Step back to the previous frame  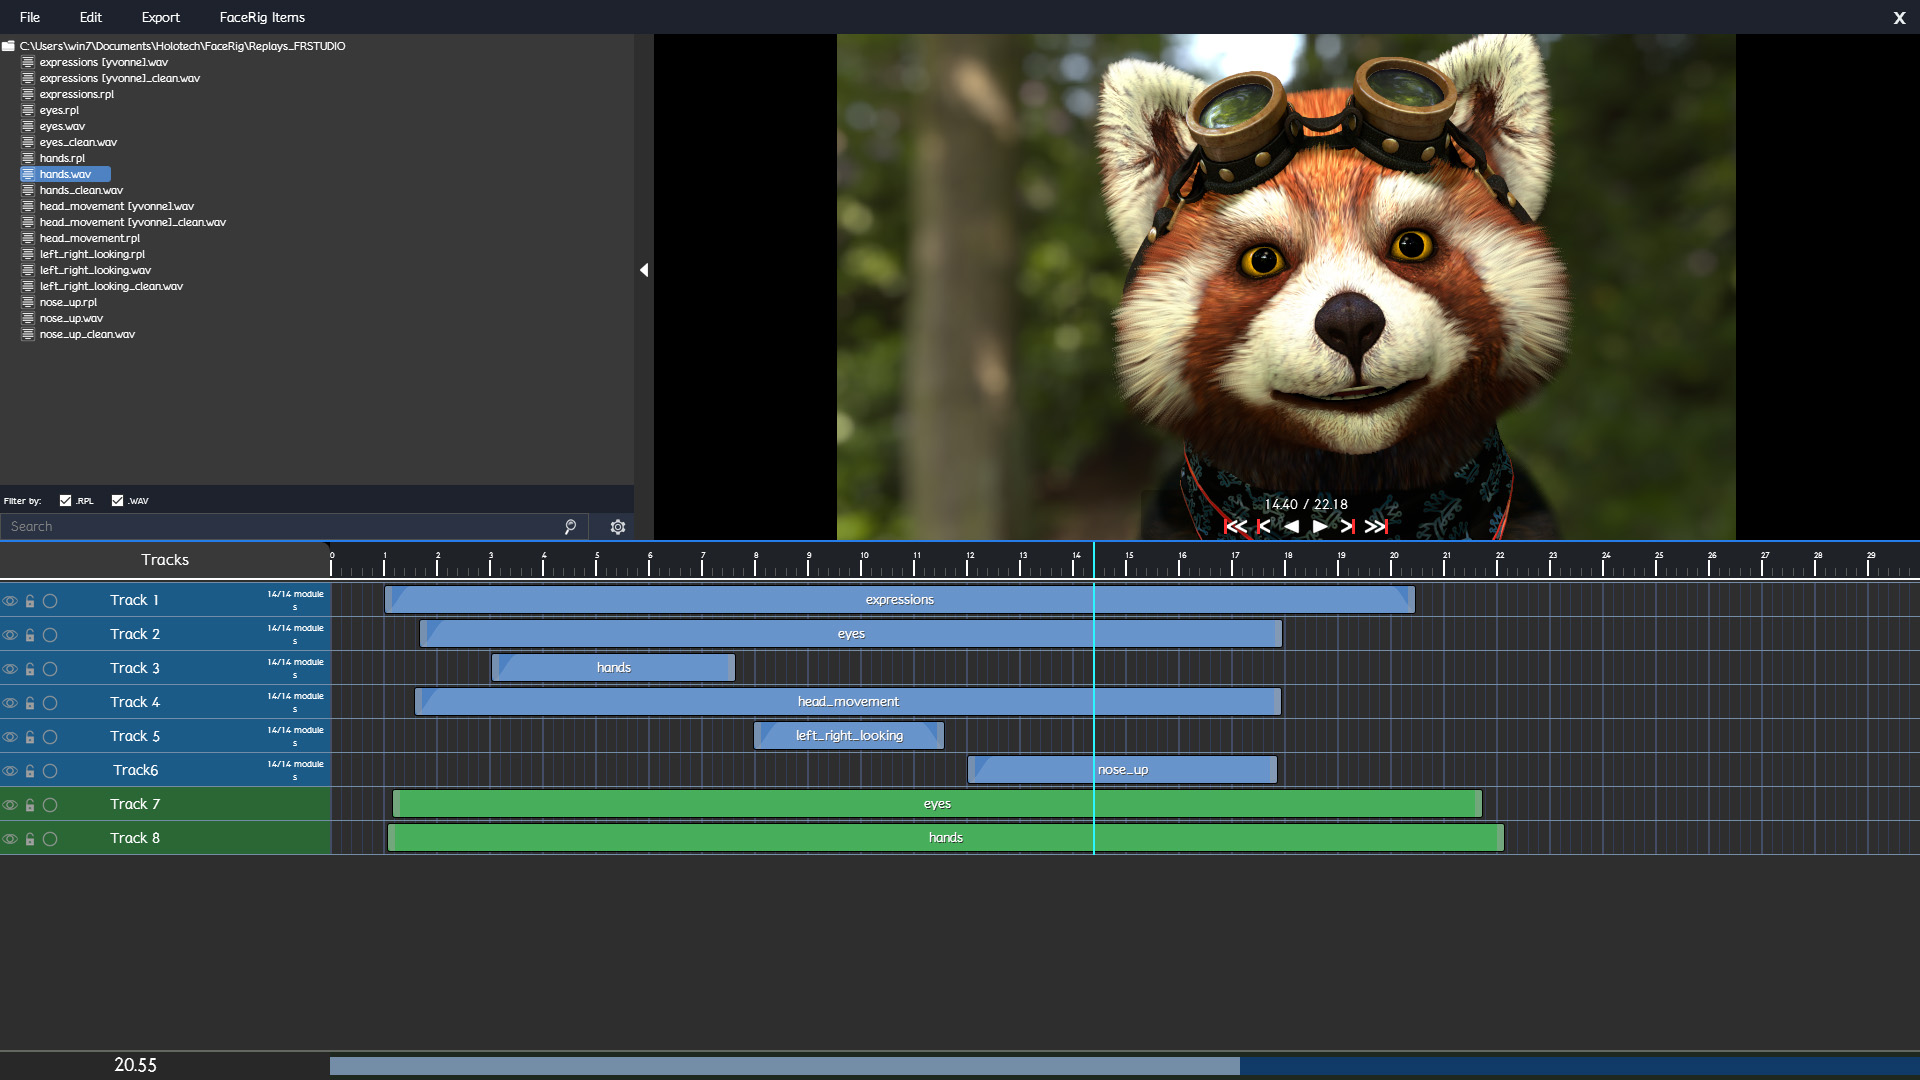(1266, 526)
